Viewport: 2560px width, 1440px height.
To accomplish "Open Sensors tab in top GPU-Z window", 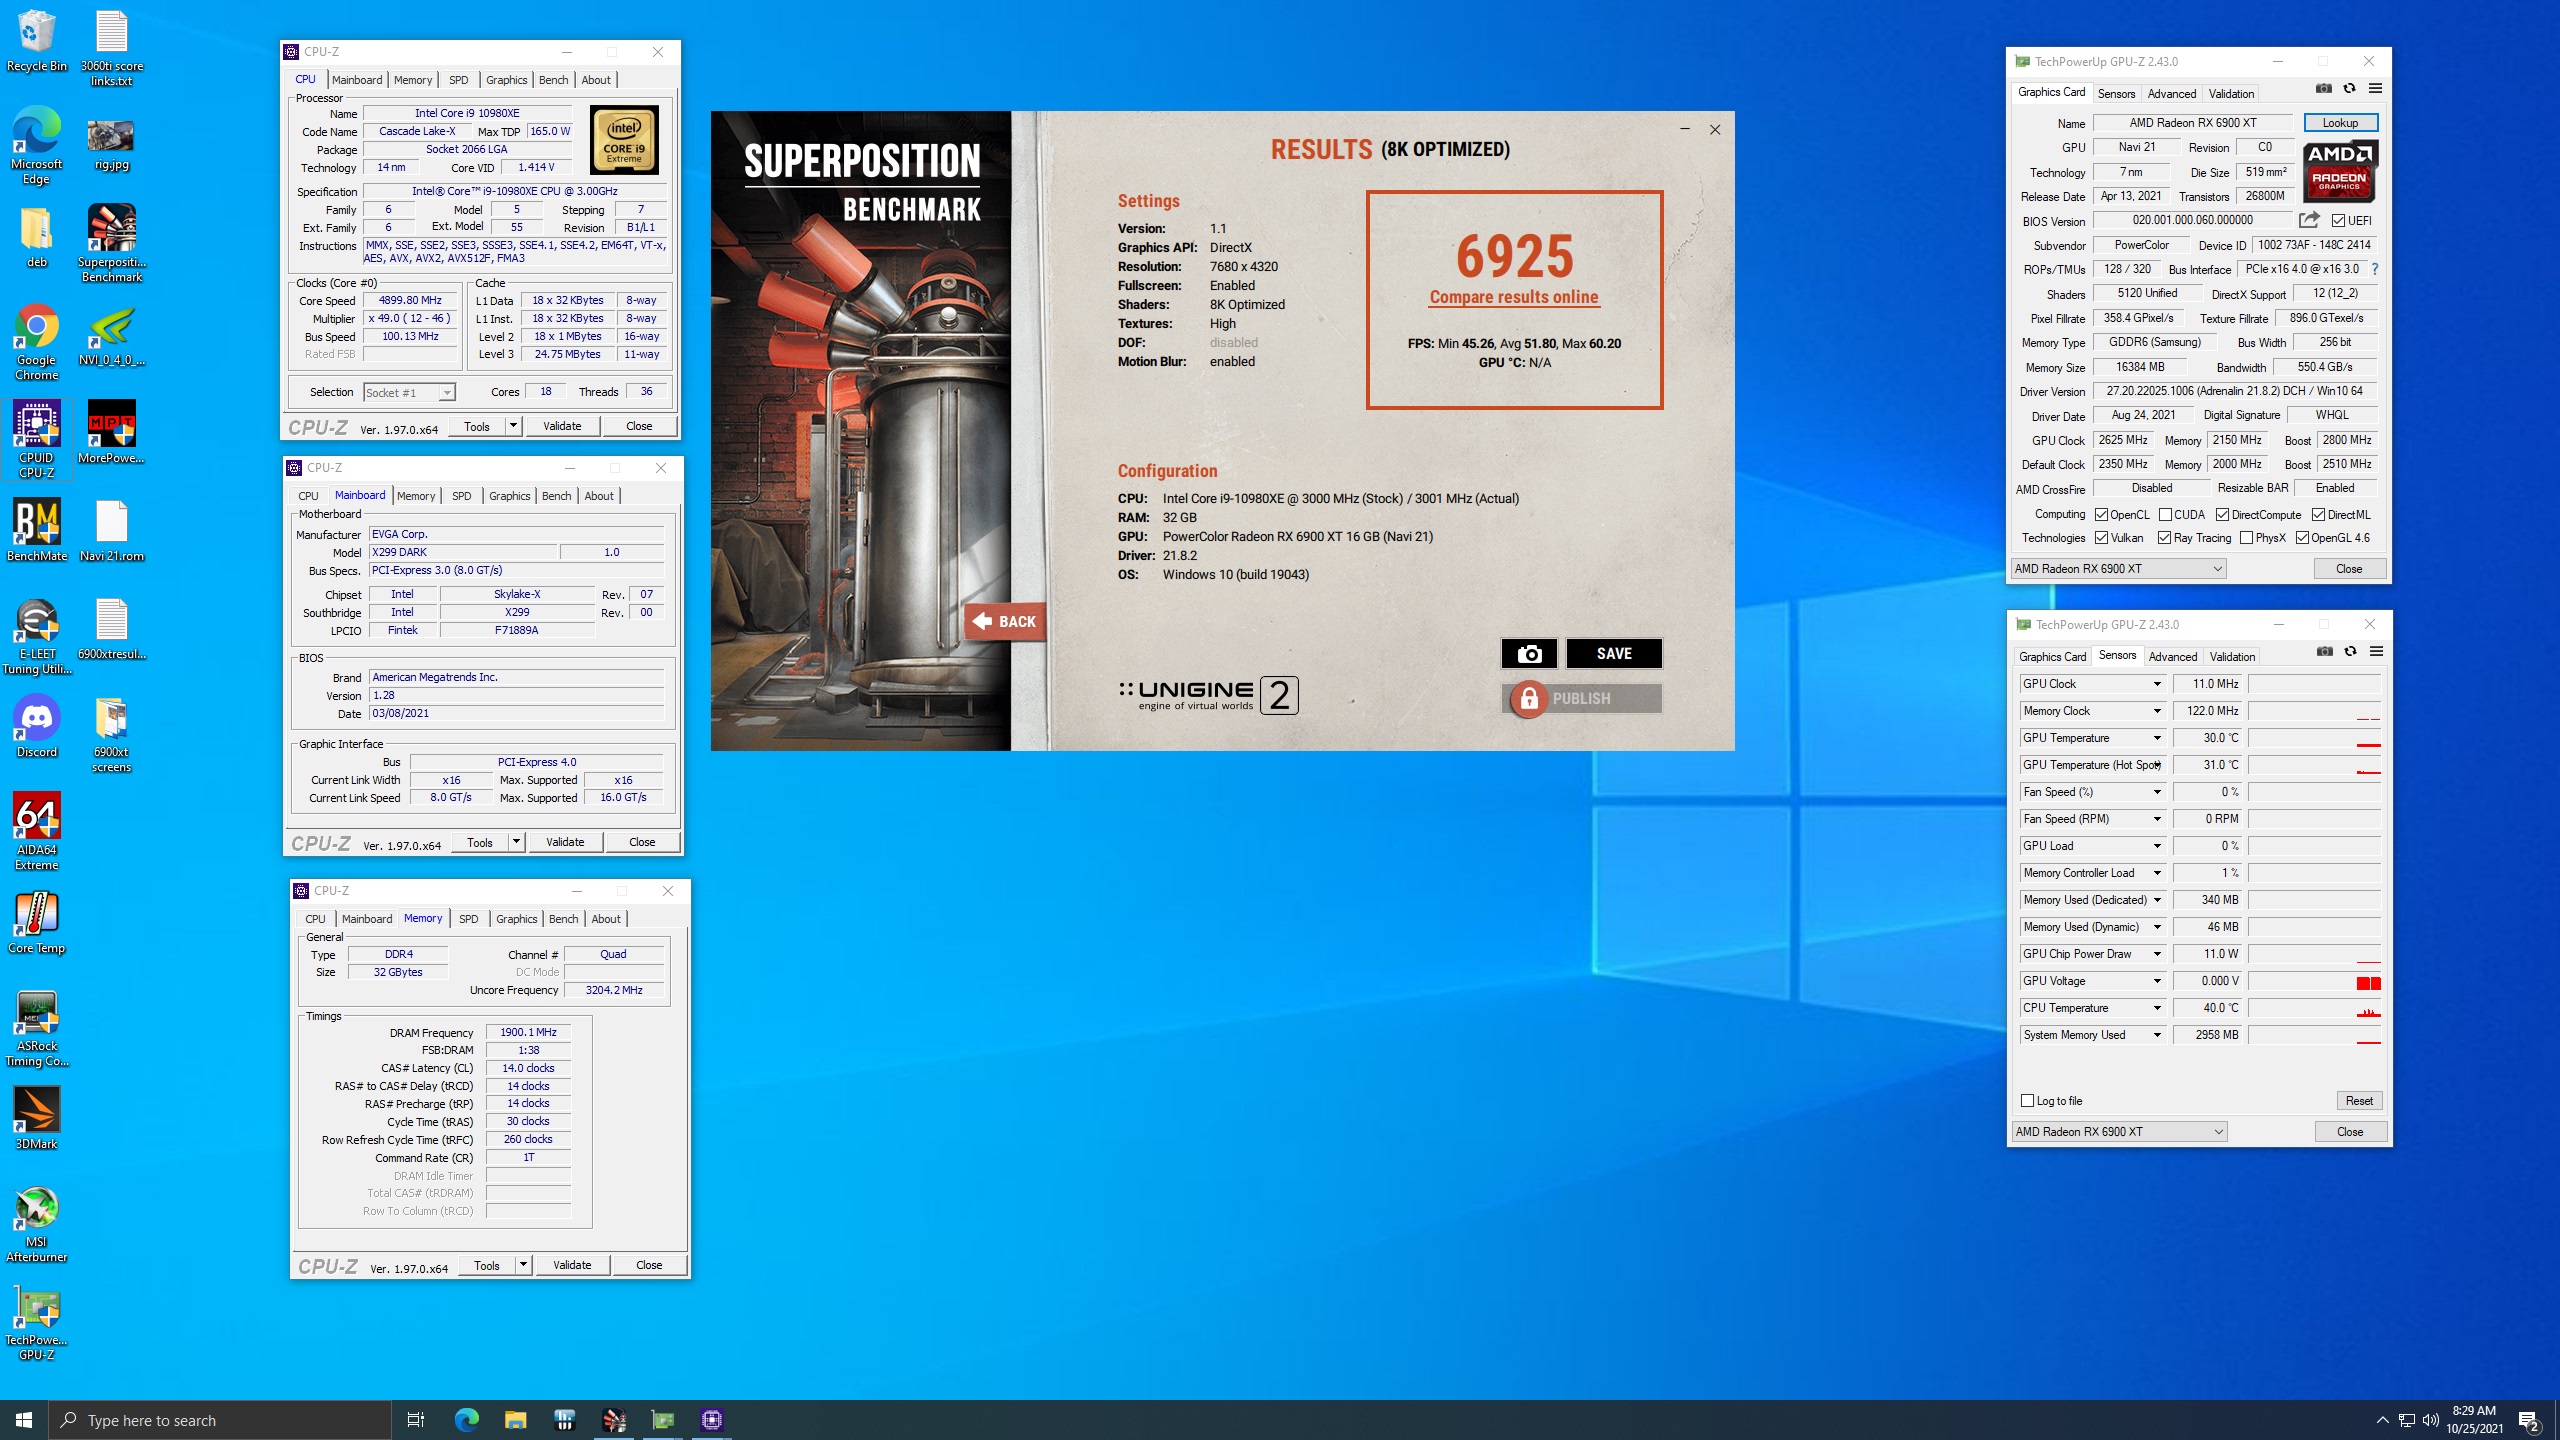I will point(2116,94).
